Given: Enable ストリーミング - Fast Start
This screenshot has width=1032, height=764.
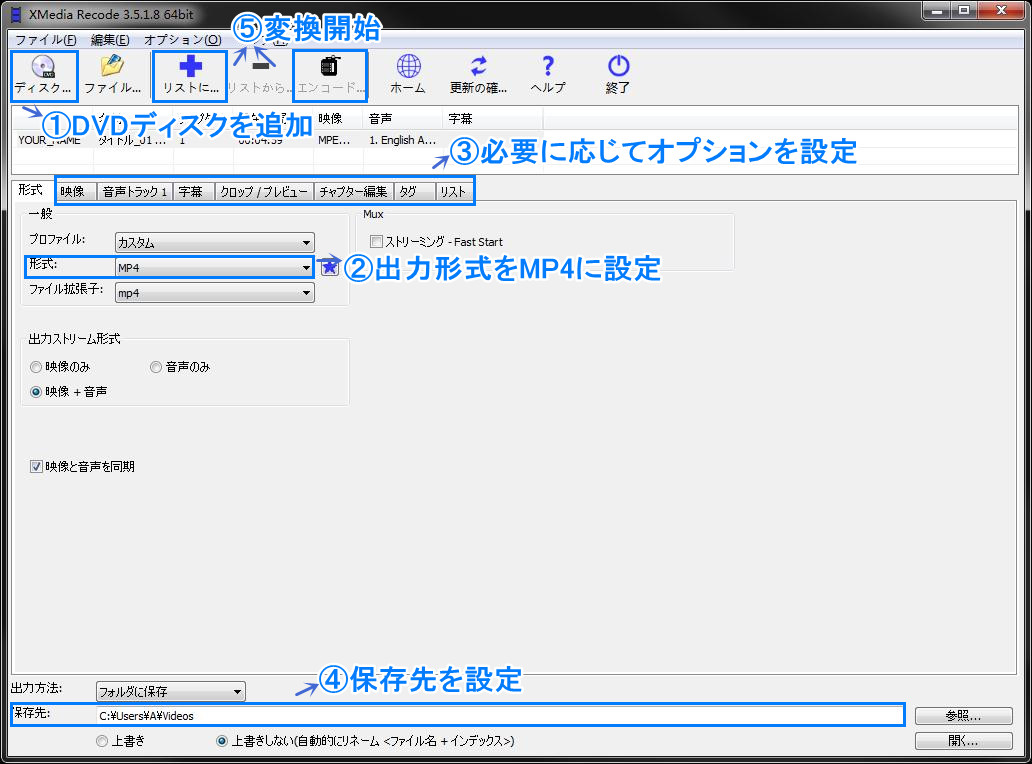Looking at the screenshot, I should (x=376, y=241).
